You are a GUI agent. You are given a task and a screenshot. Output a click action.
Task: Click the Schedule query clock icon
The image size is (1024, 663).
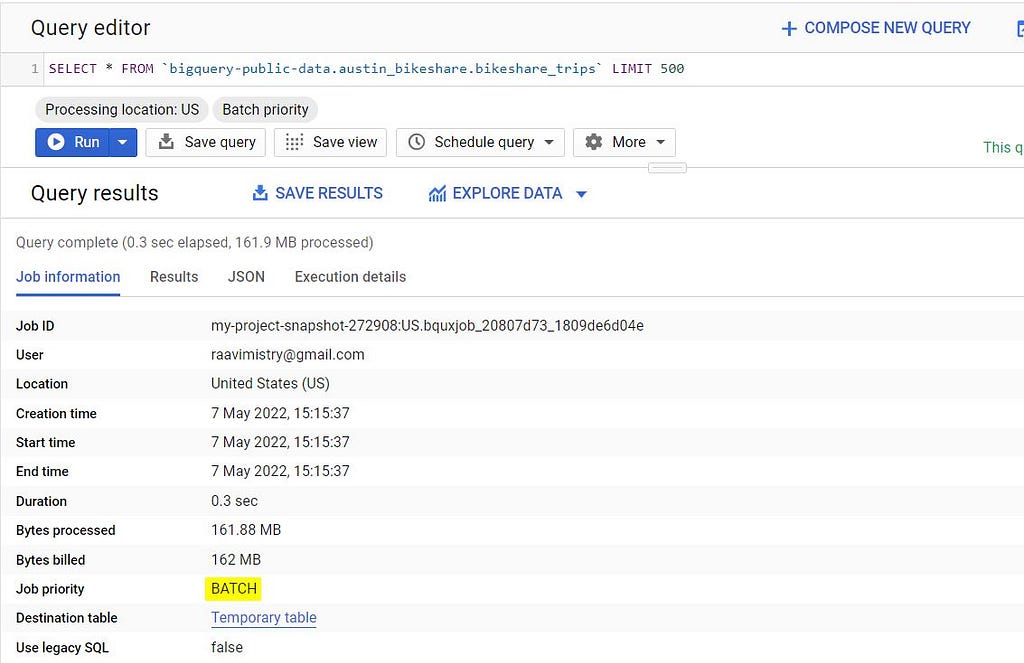click(x=417, y=142)
